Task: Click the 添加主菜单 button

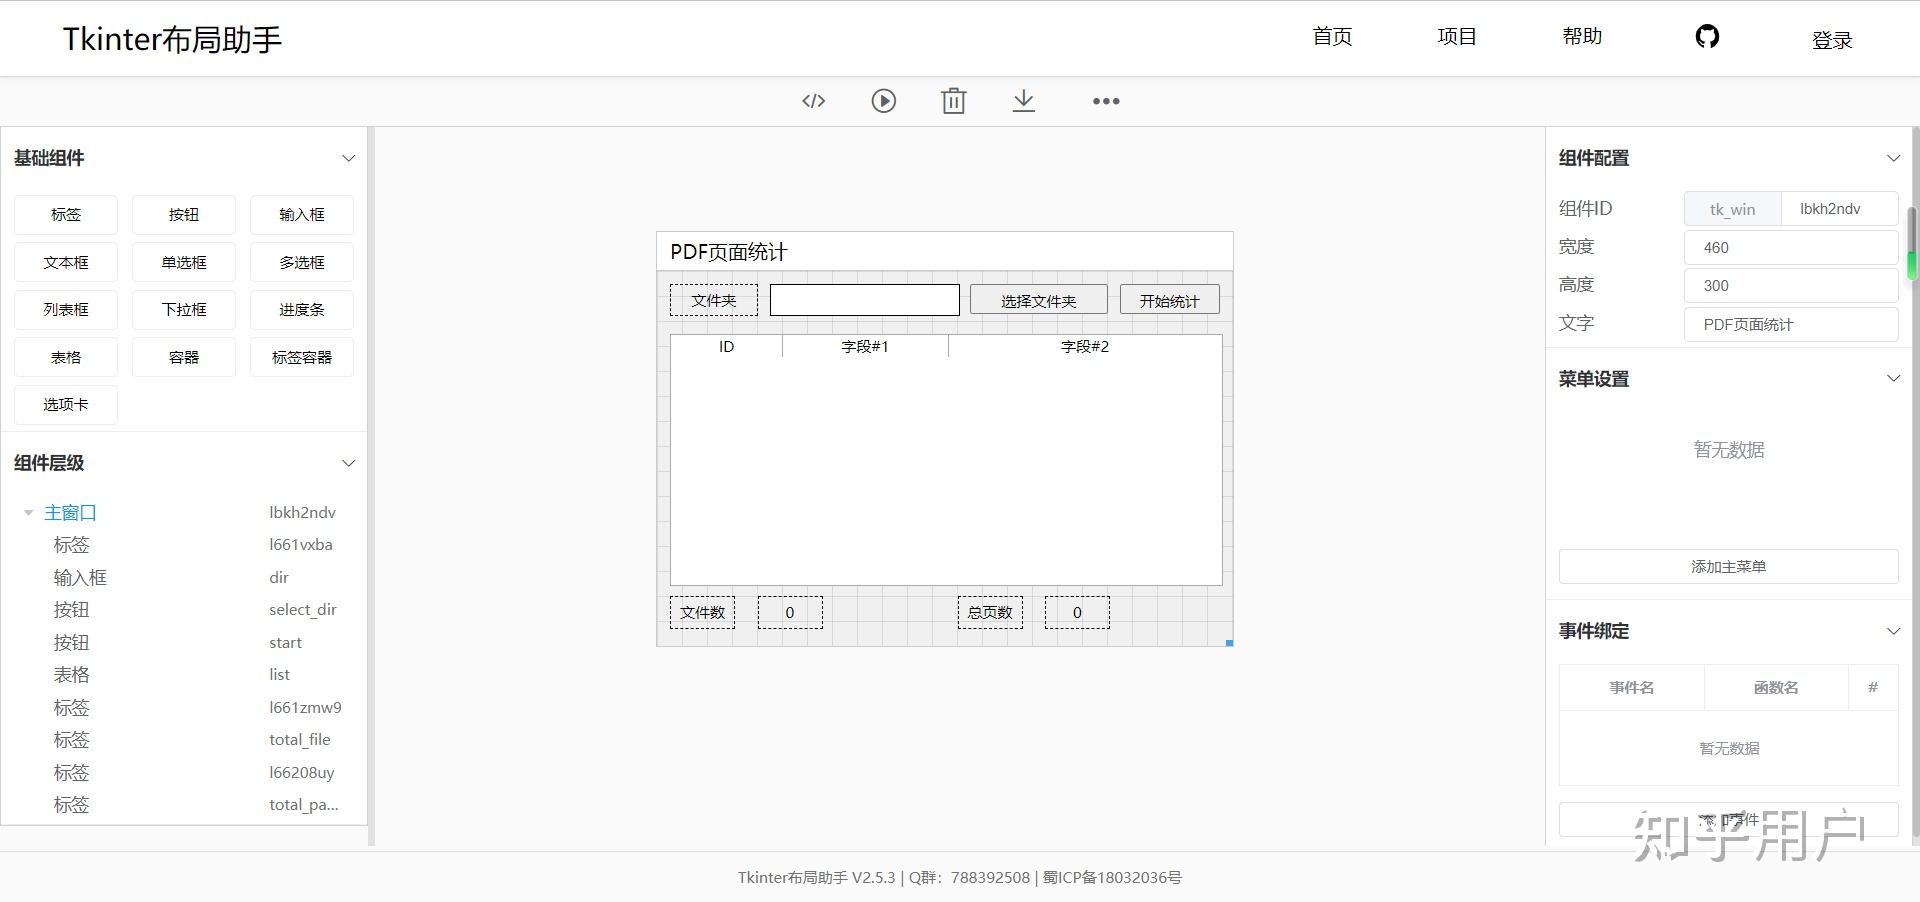Action: coord(1727,566)
